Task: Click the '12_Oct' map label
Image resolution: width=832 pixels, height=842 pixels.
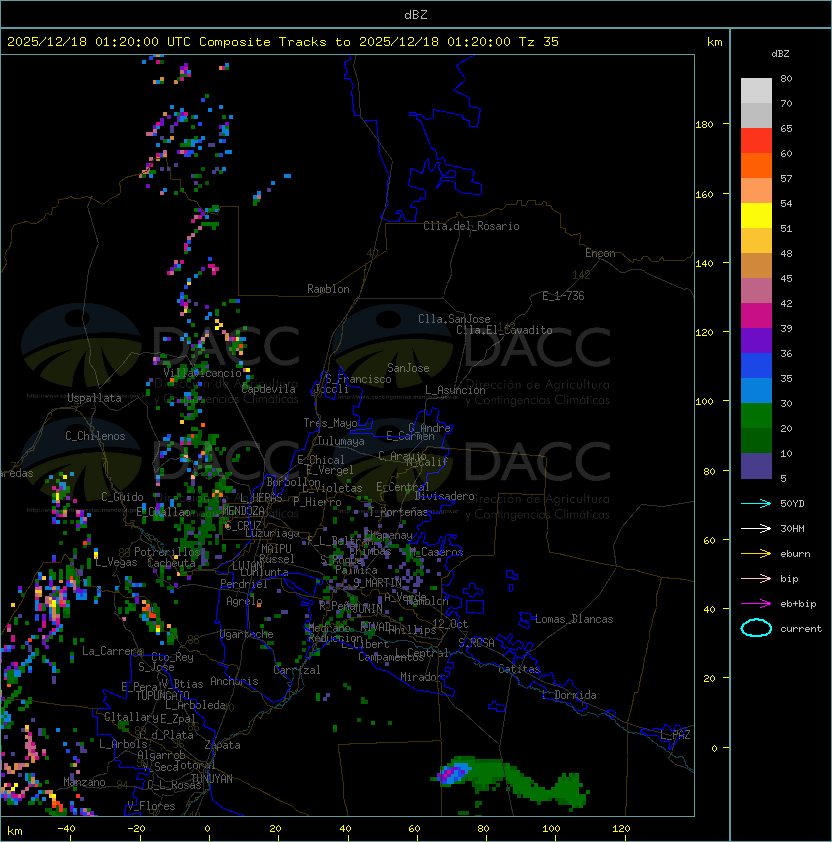Action: pos(450,624)
